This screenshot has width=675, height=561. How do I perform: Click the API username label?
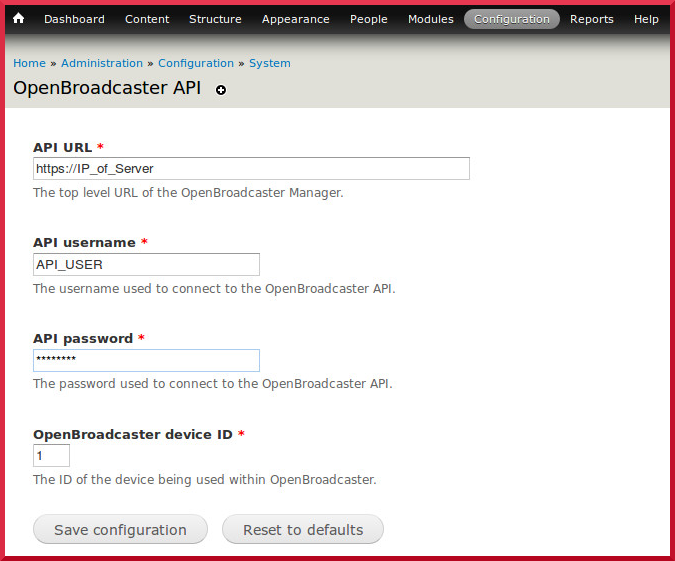click(x=84, y=242)
